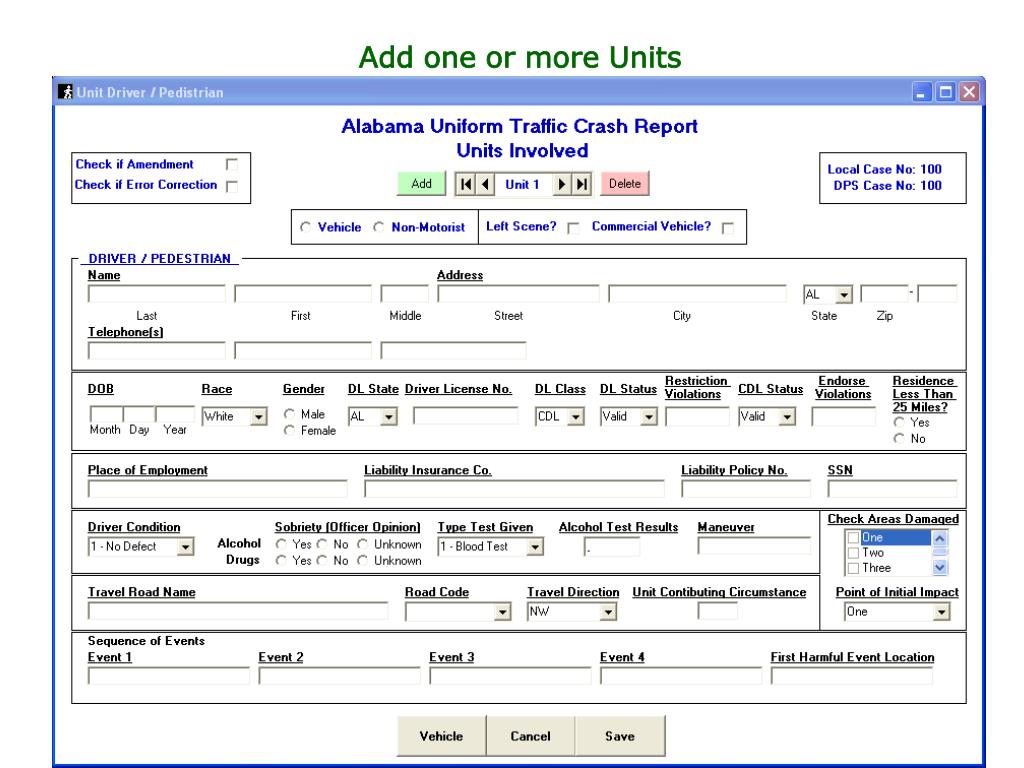The image size is (1024, 768).
Task: Click the Event 1 field
Action: (169, 676)
